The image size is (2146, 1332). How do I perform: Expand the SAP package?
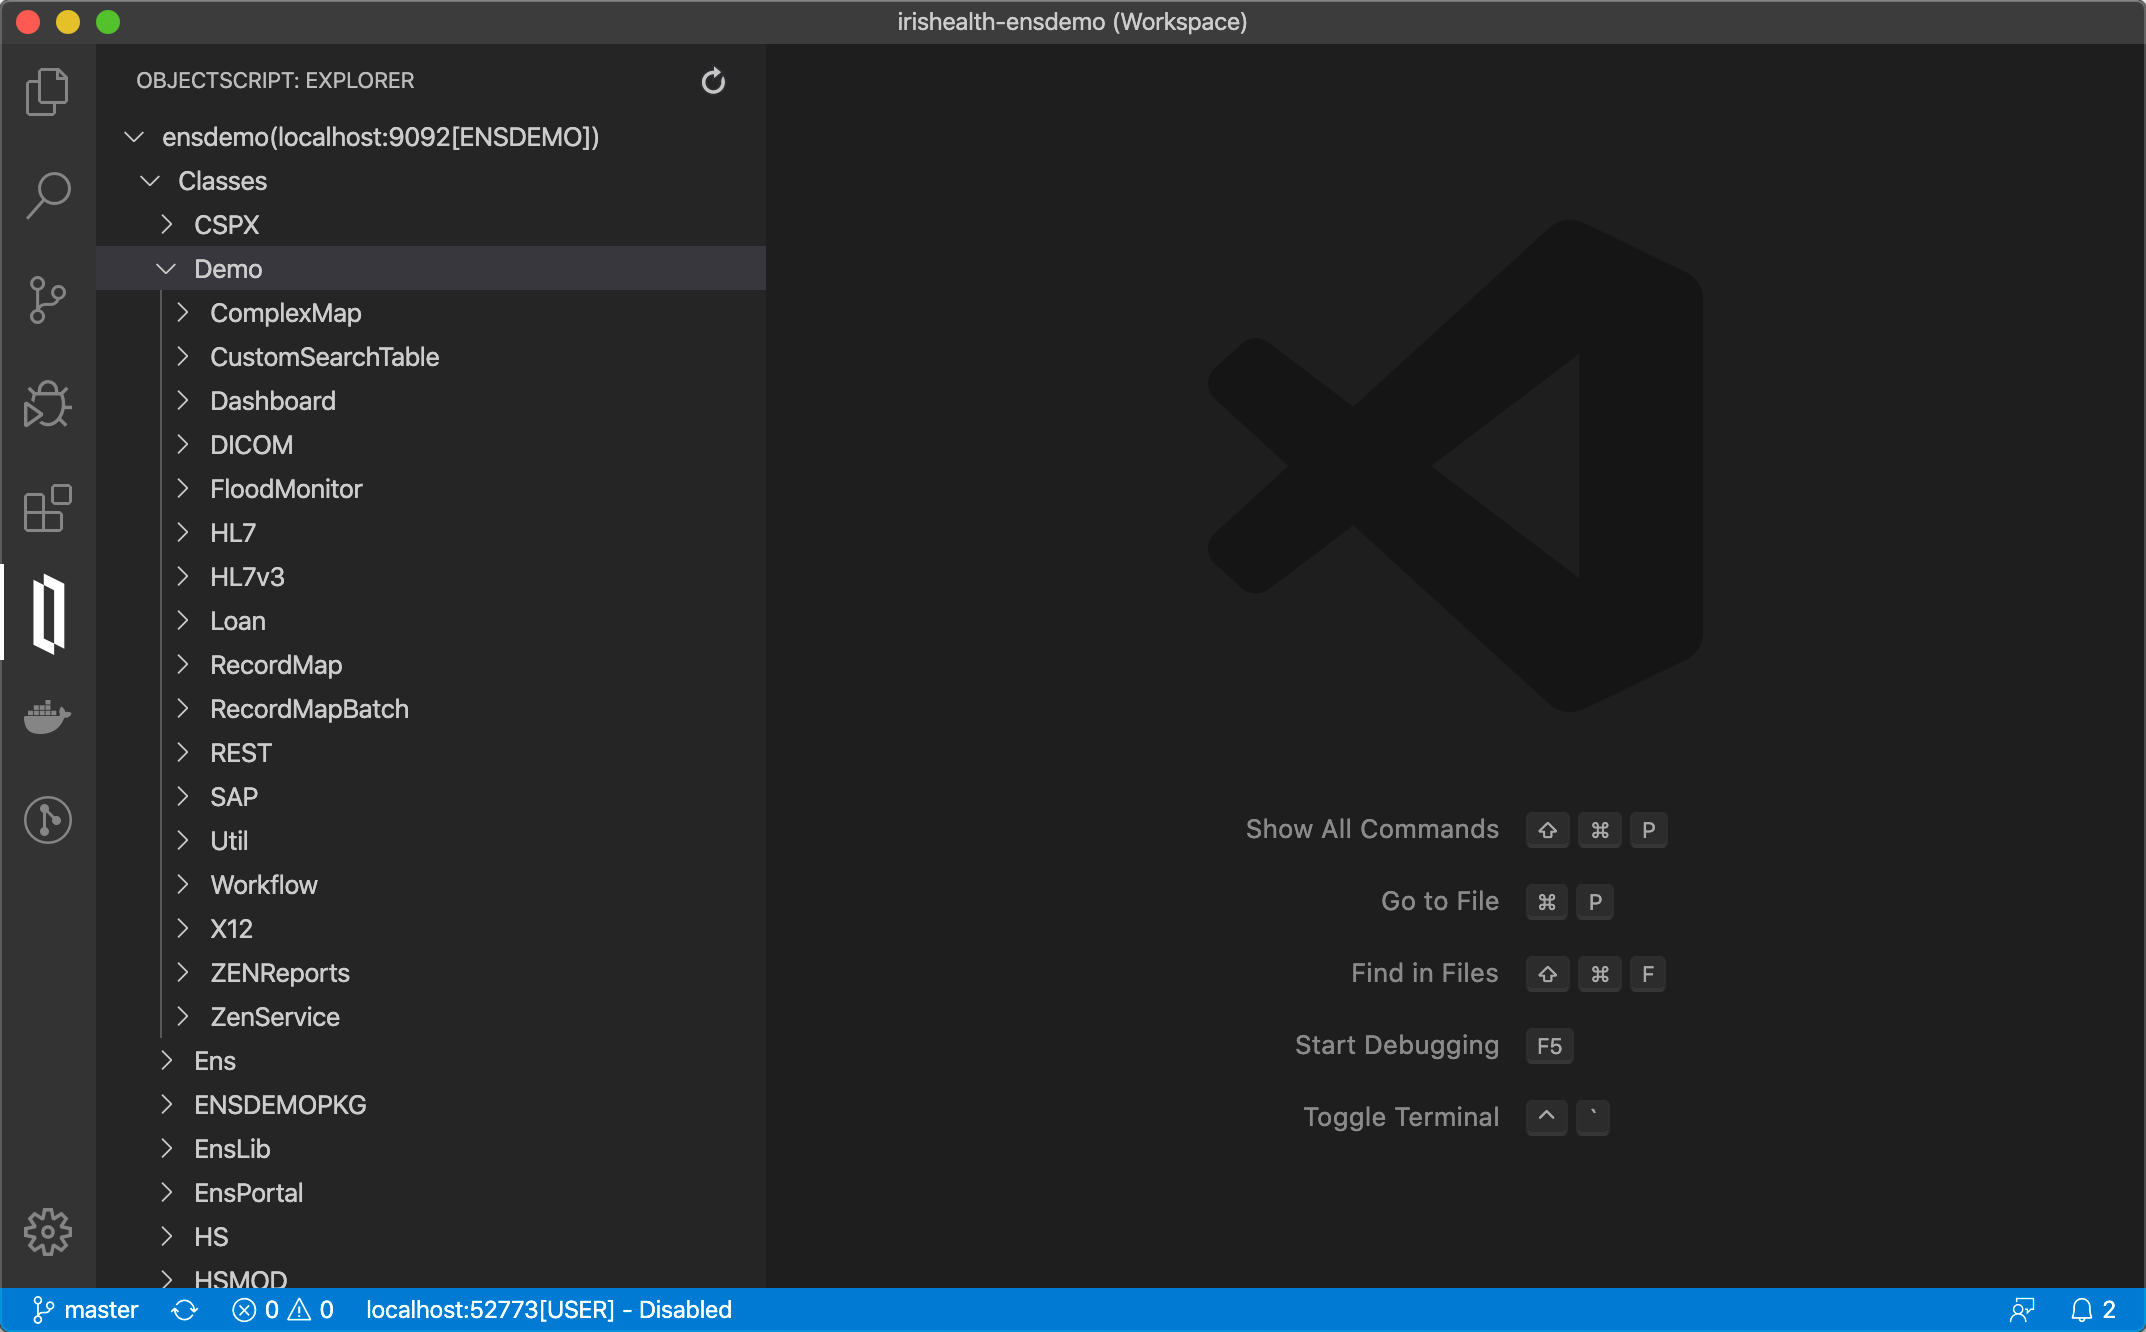pos(182,797)
